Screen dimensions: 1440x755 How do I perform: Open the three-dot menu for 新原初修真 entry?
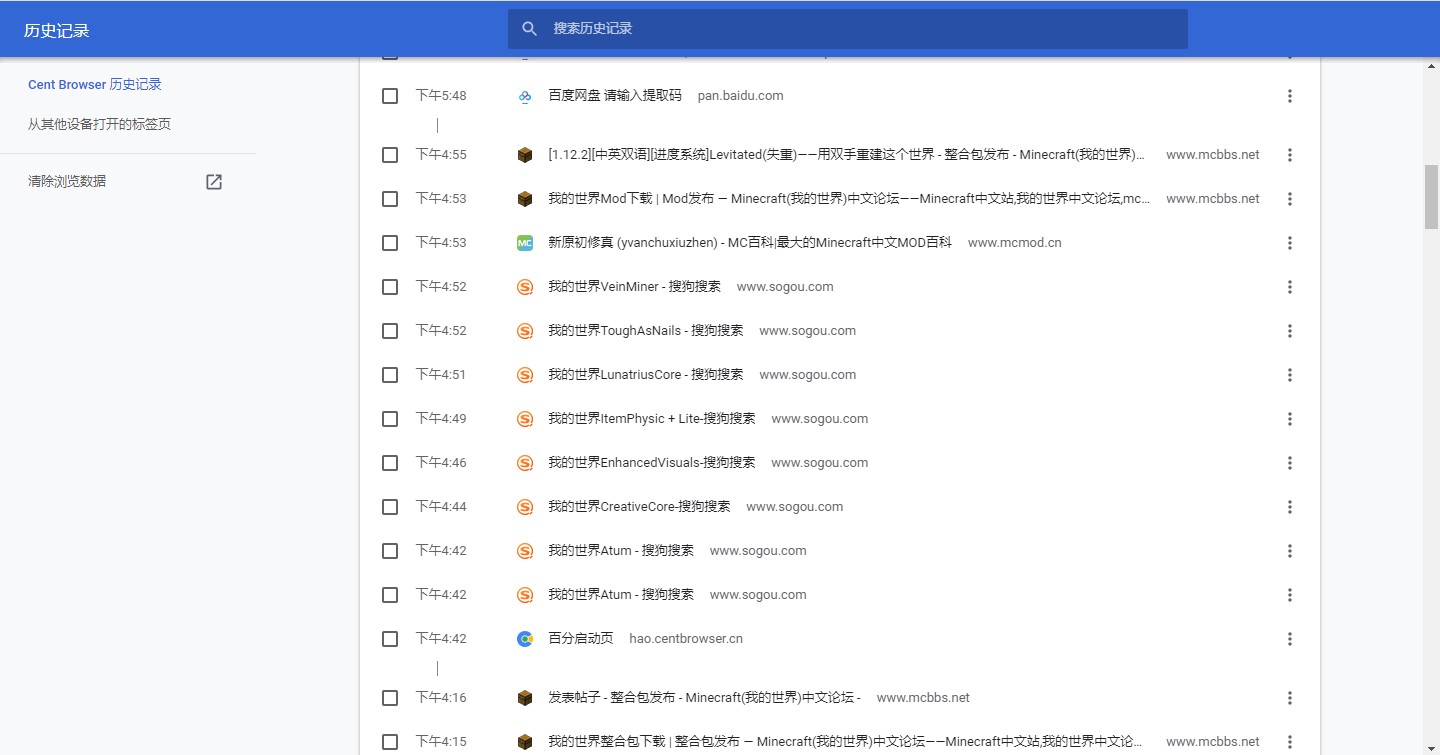coord(1290,243)
